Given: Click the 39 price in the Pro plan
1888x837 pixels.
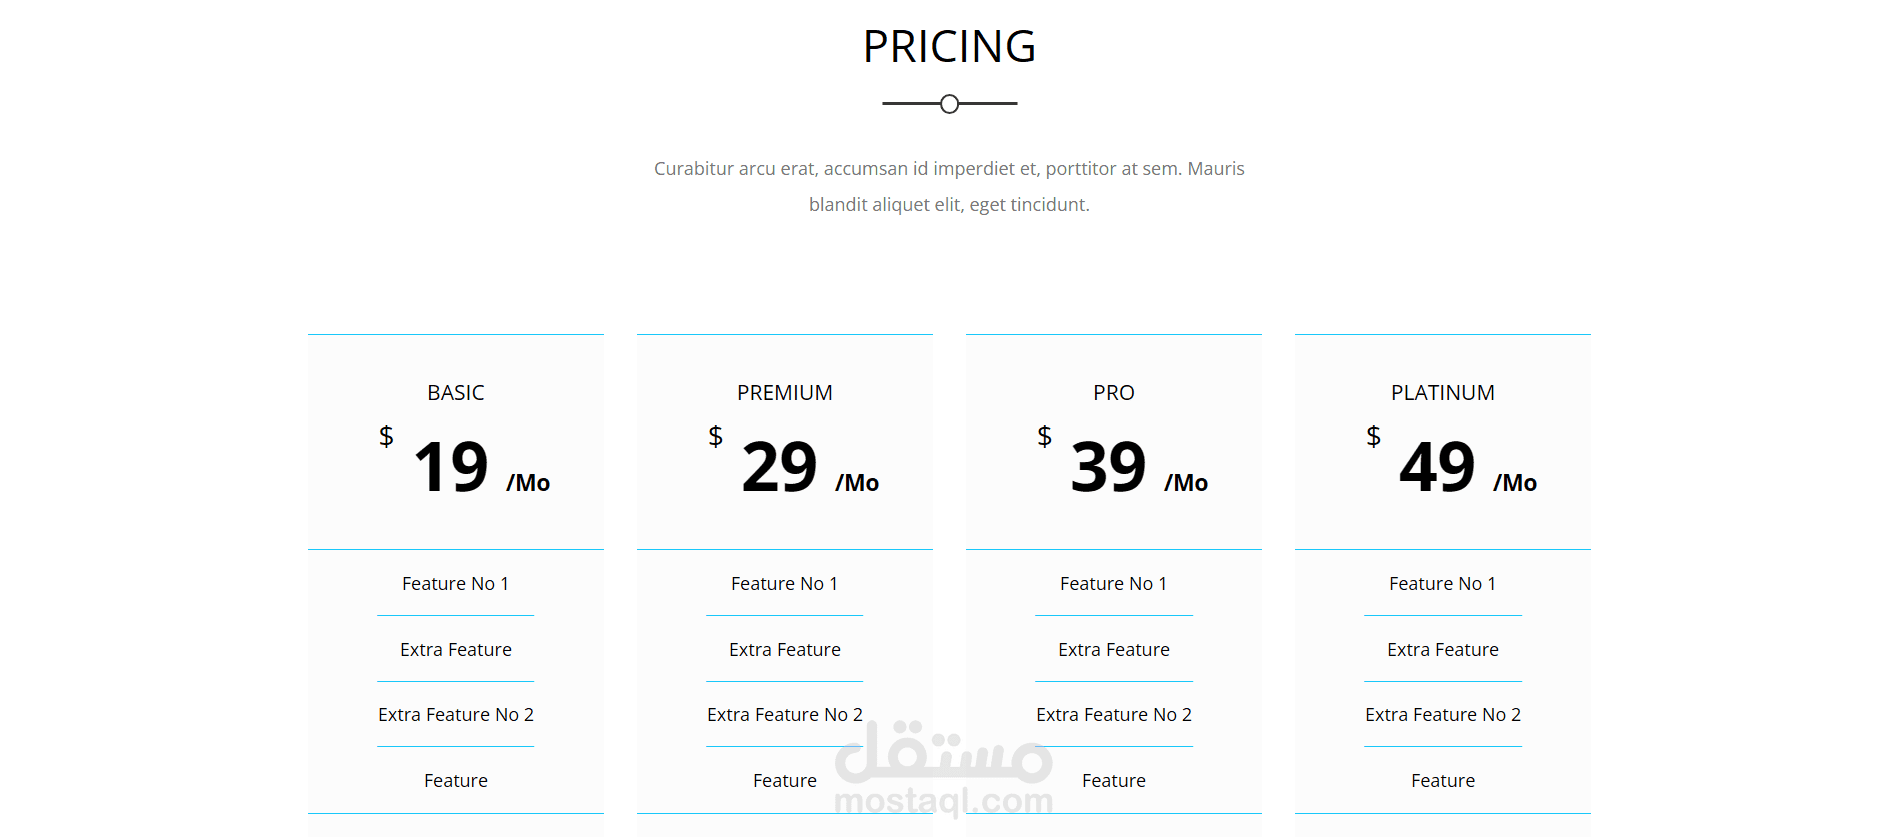Looking at the screenshot, I should 1108,467.
